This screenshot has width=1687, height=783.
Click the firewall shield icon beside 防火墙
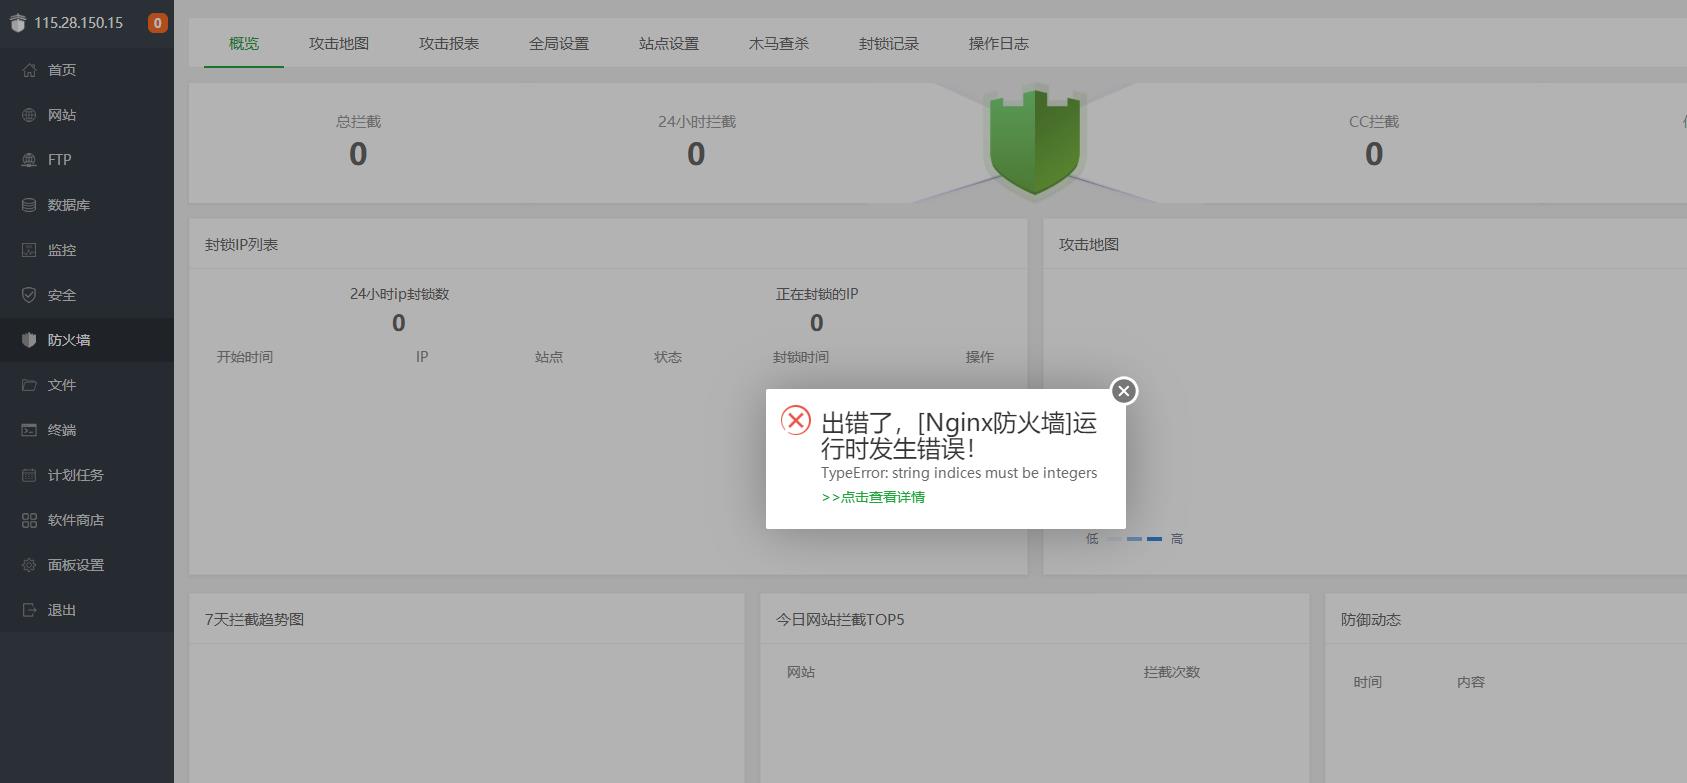(29, 340)
